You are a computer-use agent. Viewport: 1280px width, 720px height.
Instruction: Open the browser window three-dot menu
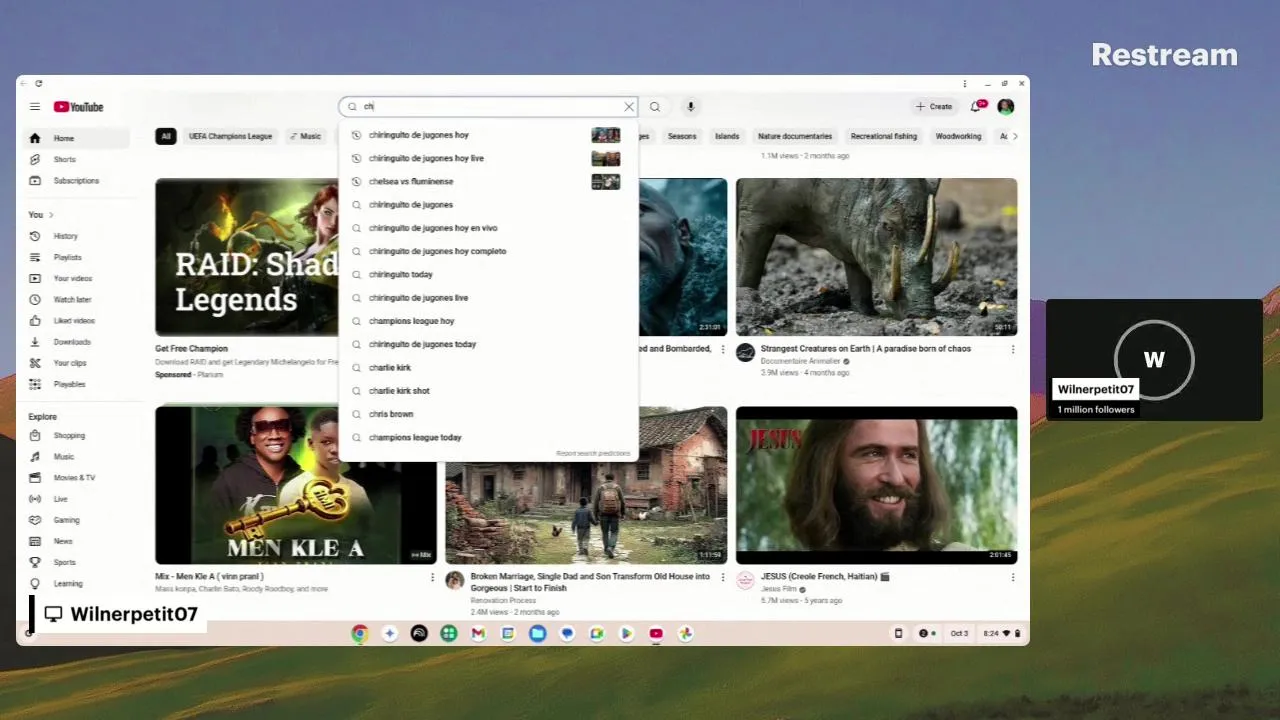pos(965,84)
